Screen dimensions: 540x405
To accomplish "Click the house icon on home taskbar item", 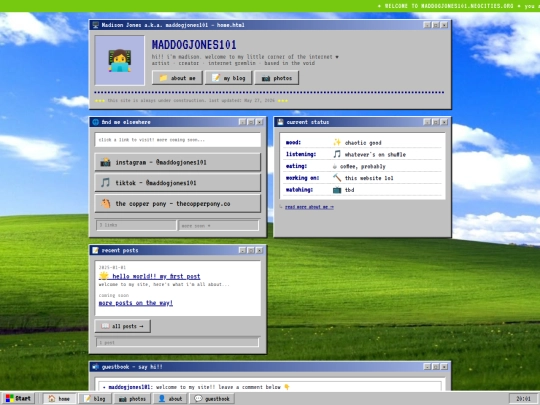I will [52, 398].
